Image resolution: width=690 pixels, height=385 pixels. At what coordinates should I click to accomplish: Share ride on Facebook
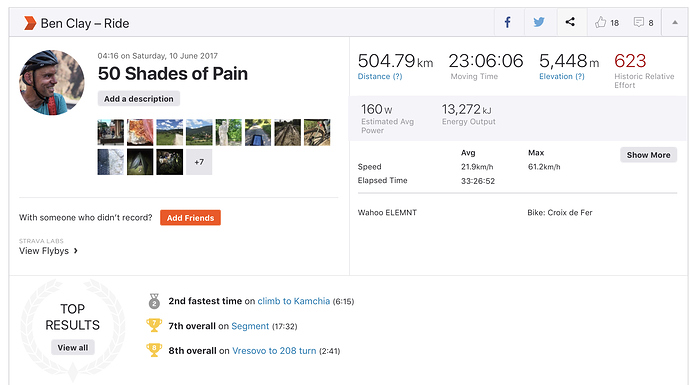(x=507, y=22)
